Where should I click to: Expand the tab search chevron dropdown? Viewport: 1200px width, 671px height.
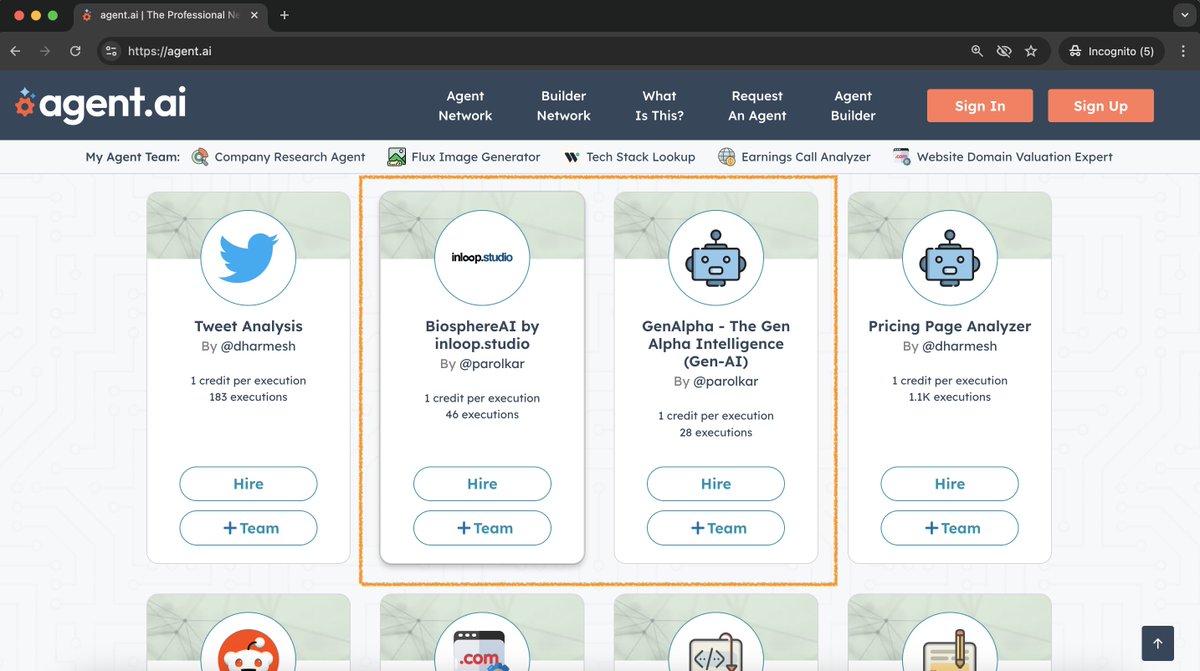point(1184,15)
